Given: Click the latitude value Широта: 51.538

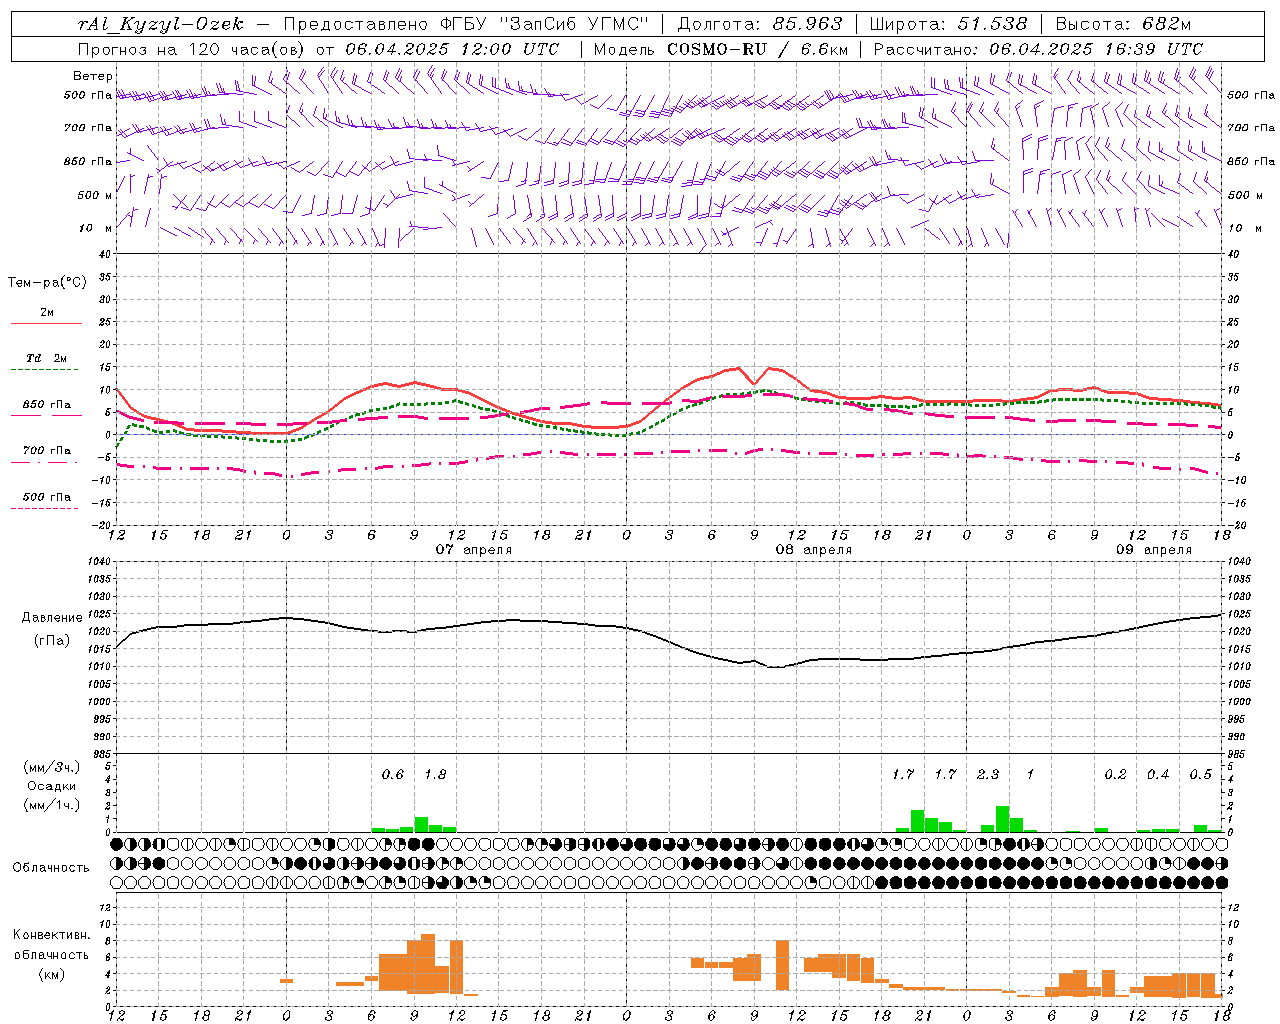Looking at the screenshot, I should (948, 24).
